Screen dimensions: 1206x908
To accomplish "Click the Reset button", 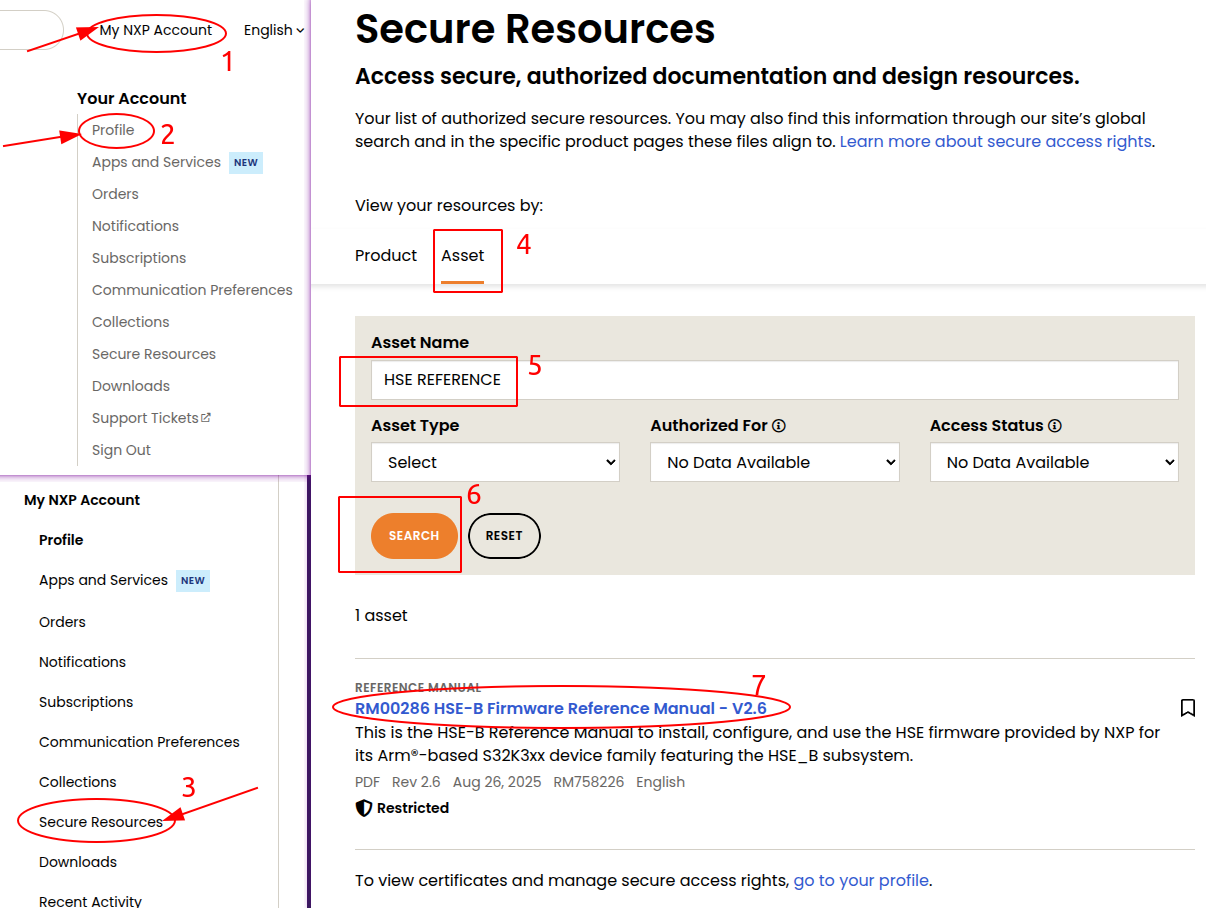I will (x=504, y=536).
